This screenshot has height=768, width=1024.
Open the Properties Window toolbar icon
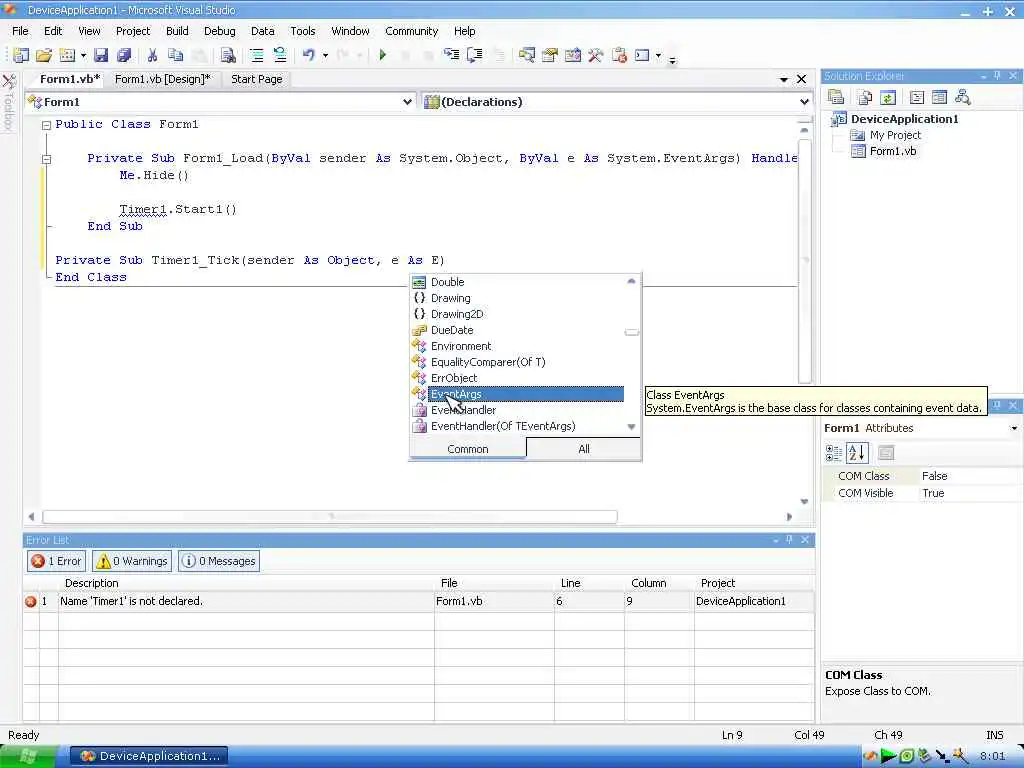550,56
